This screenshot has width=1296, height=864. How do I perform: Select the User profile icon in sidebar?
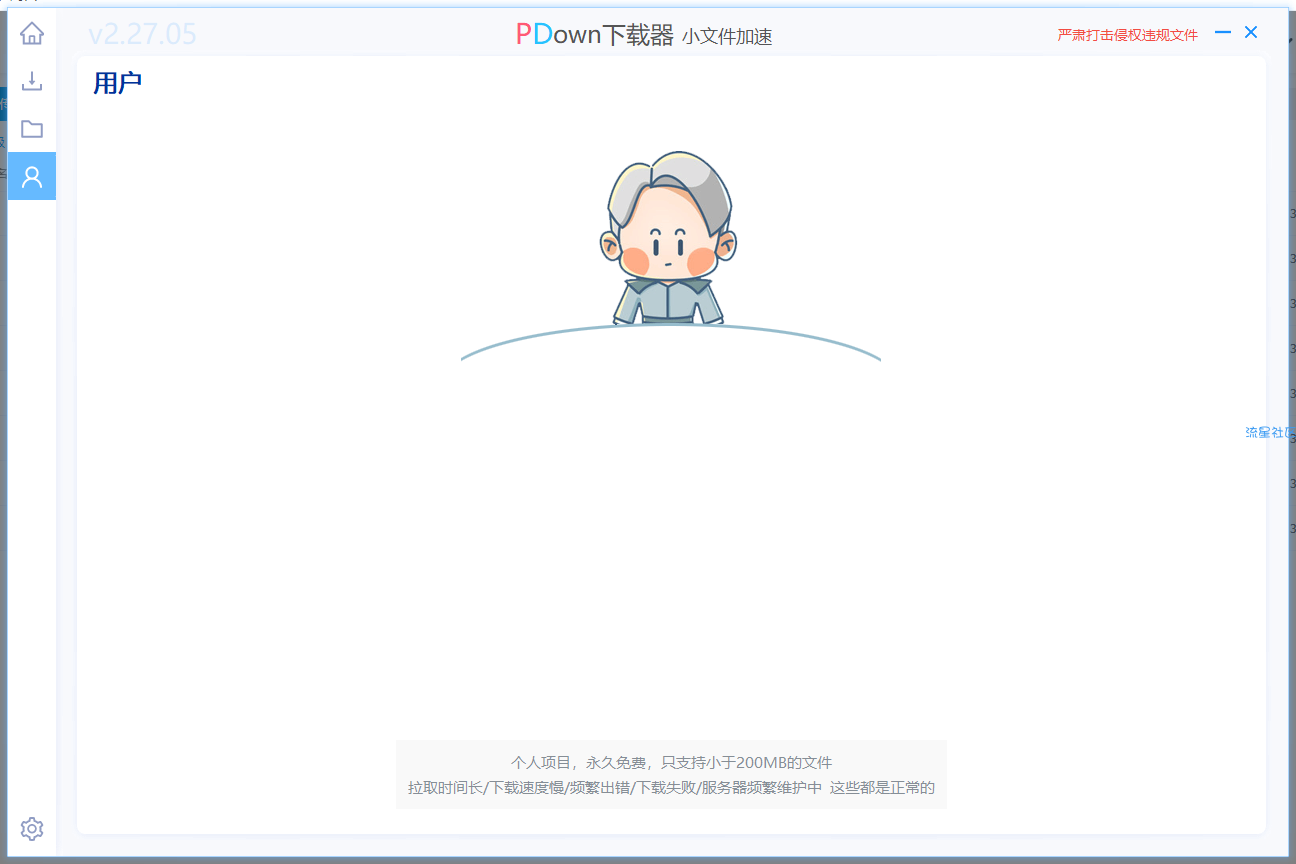(32, 177)
